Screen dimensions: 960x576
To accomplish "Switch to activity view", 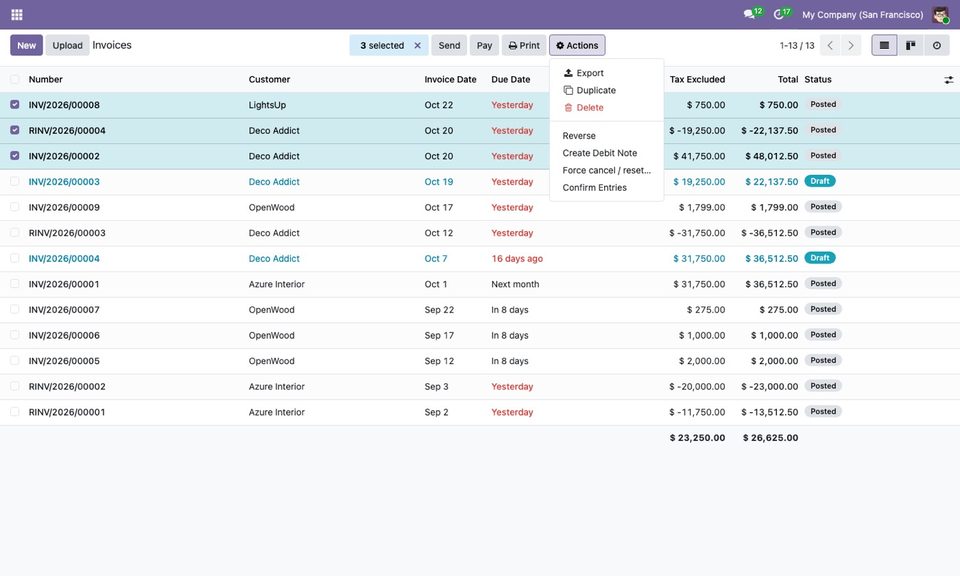I will 937,45.
